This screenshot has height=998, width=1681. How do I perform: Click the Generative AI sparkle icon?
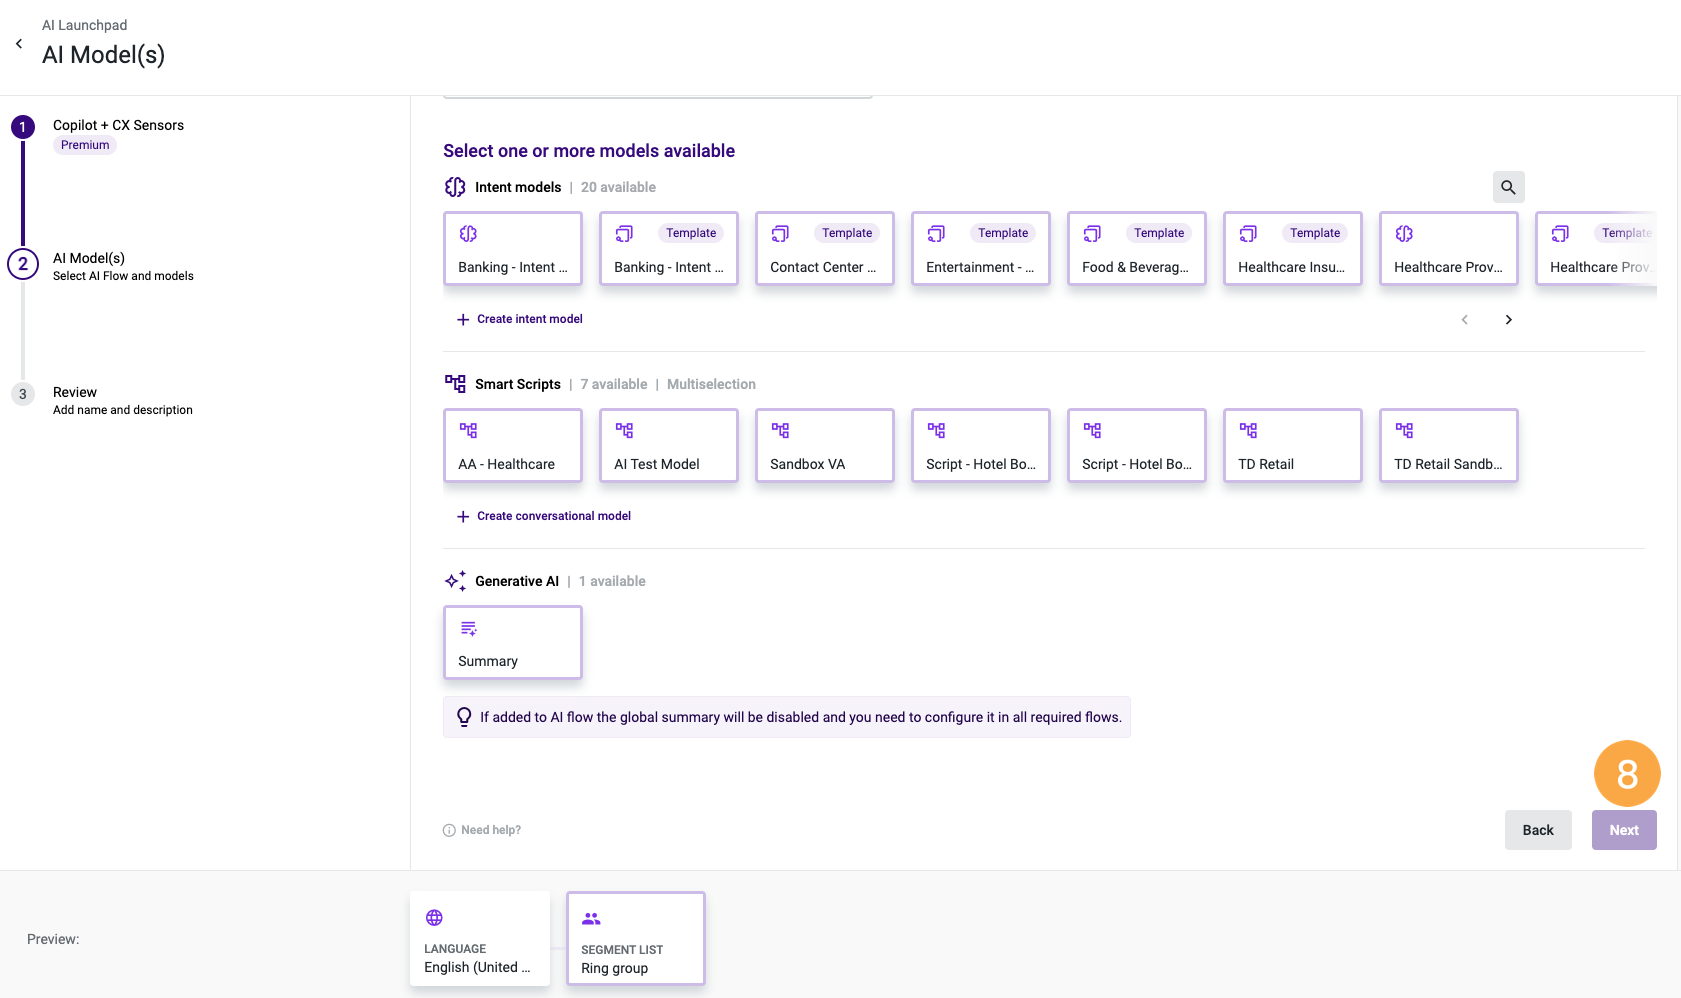(456, 580)
